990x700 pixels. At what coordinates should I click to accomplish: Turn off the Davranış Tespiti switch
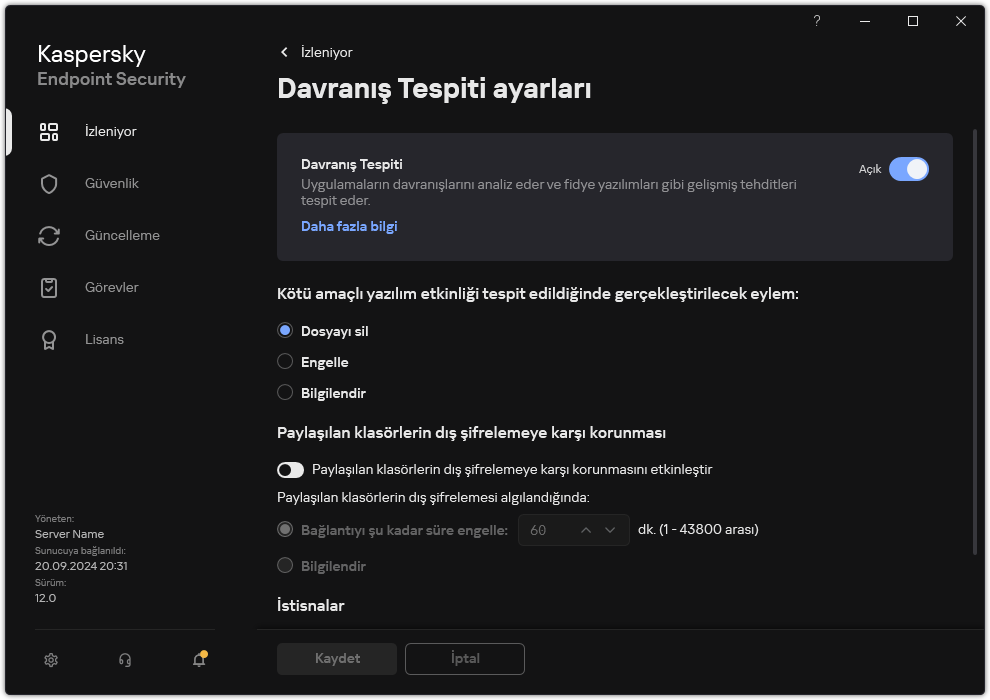(909, 169)
